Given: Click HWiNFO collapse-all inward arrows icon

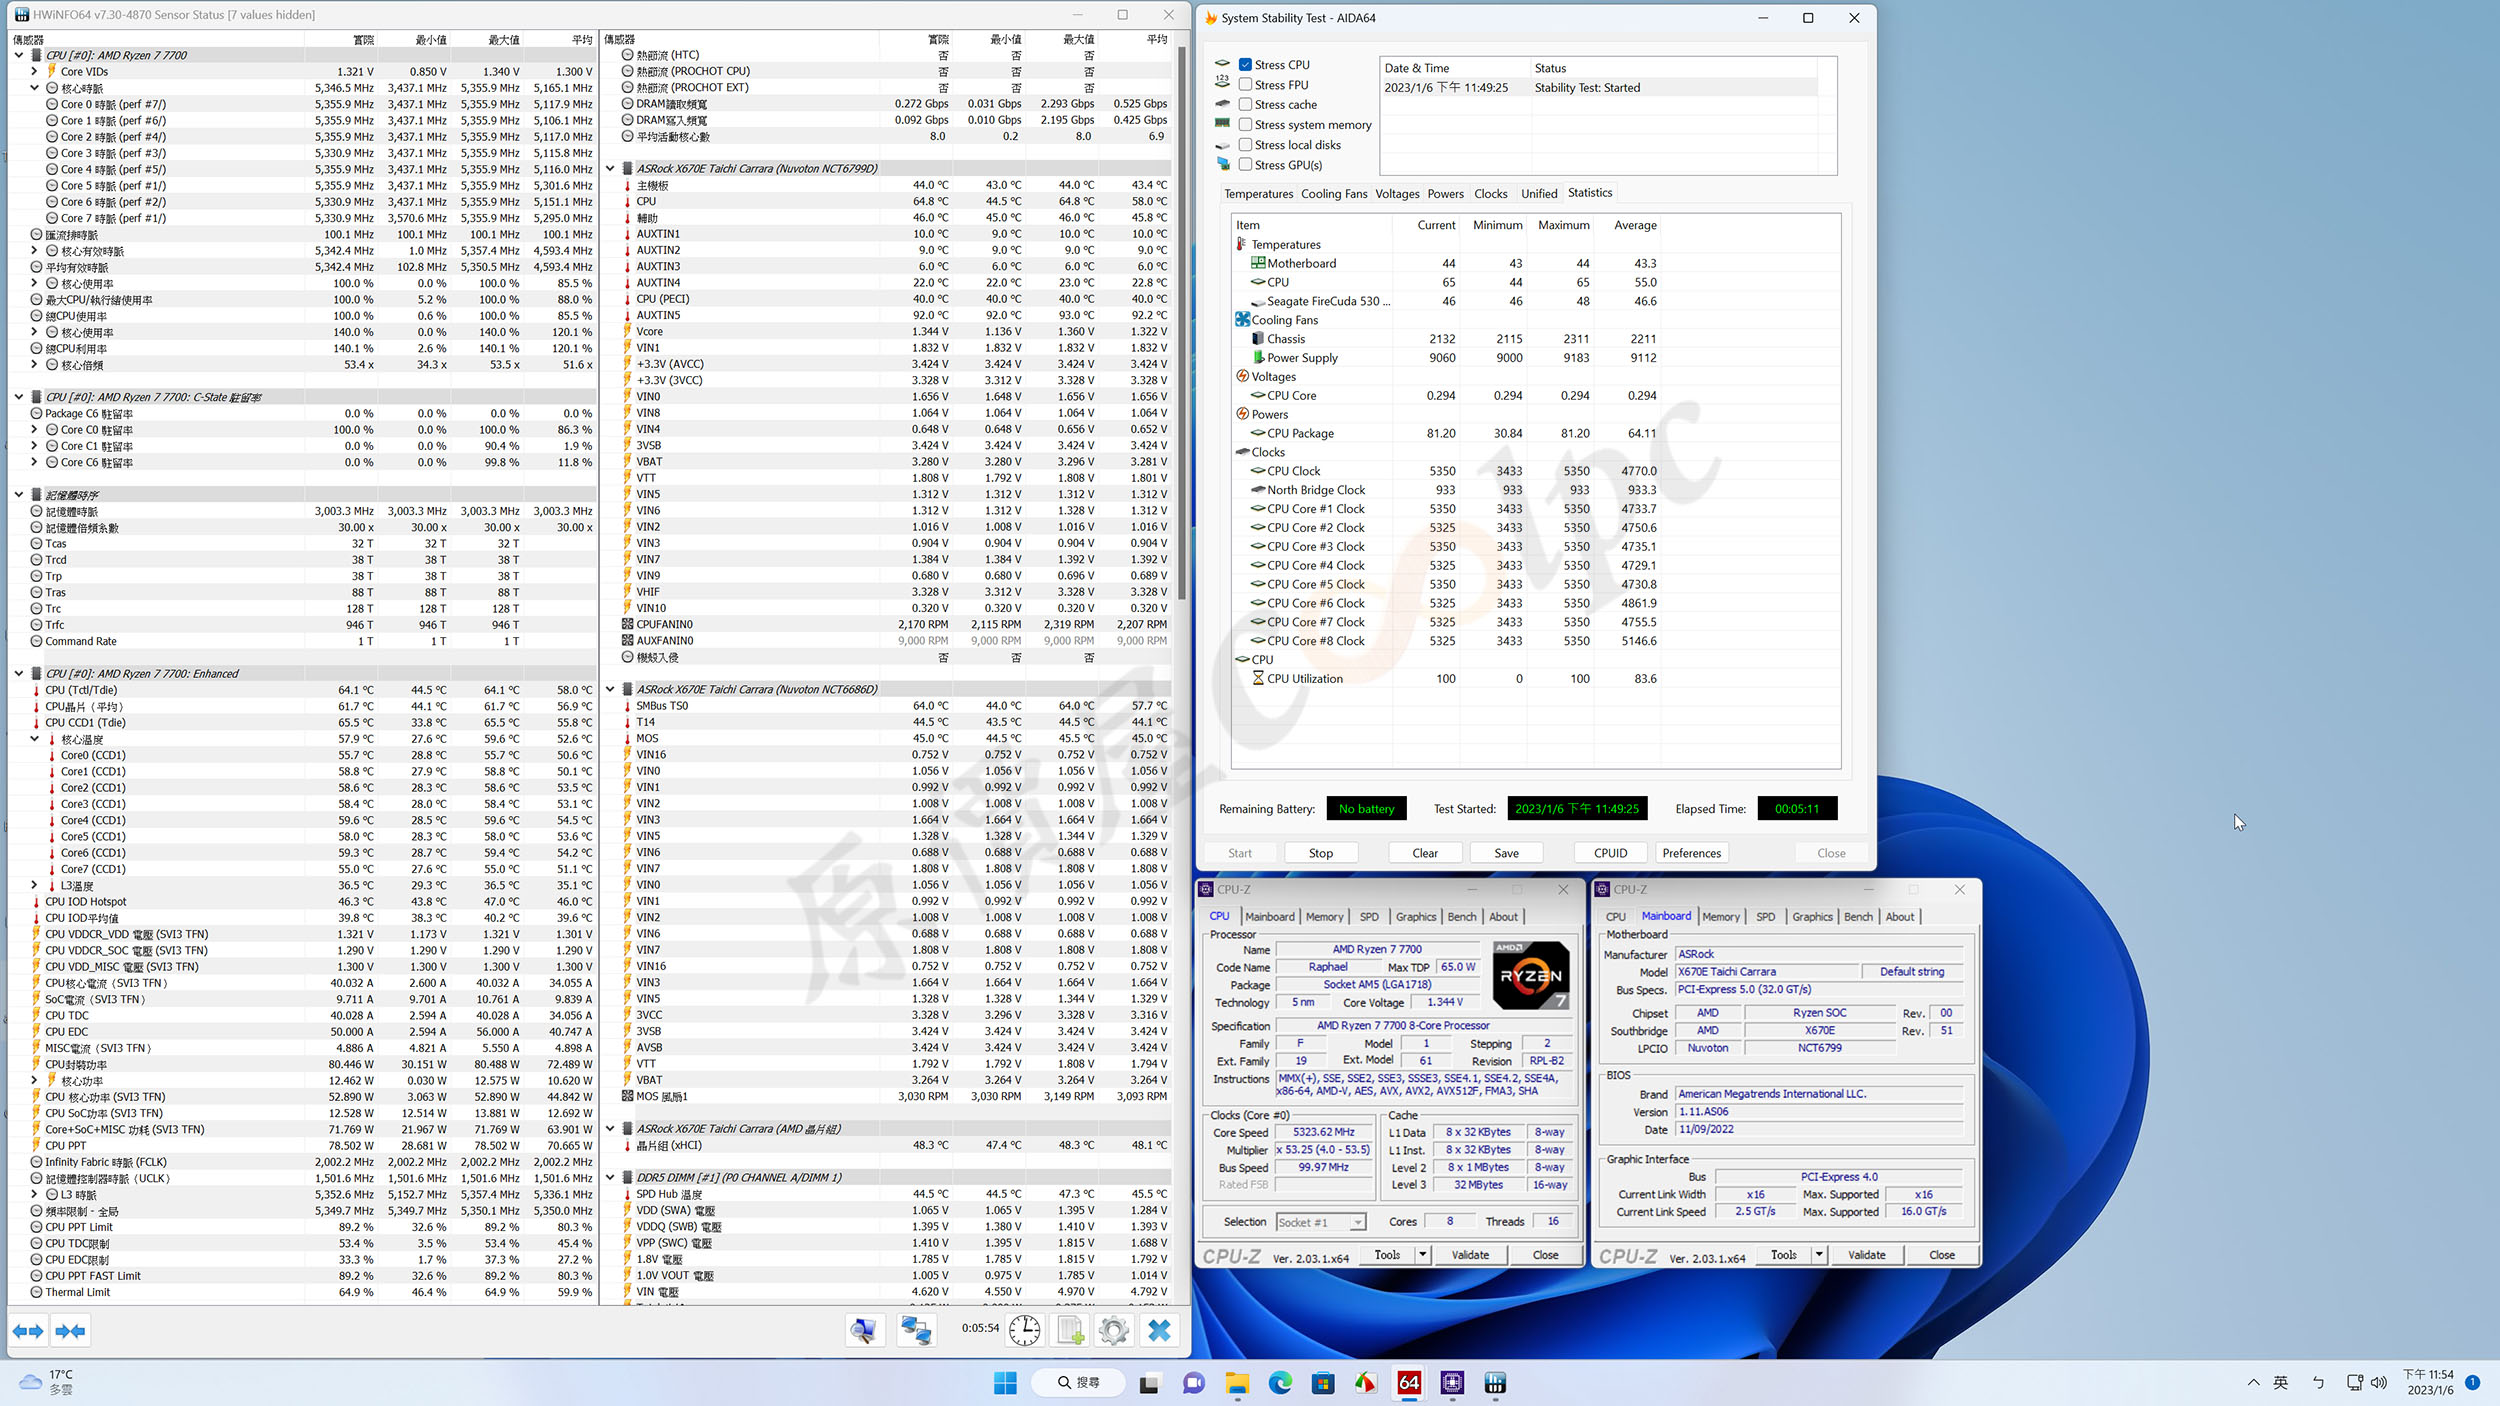Looking at the screenshot, I should coord(71,1331).
